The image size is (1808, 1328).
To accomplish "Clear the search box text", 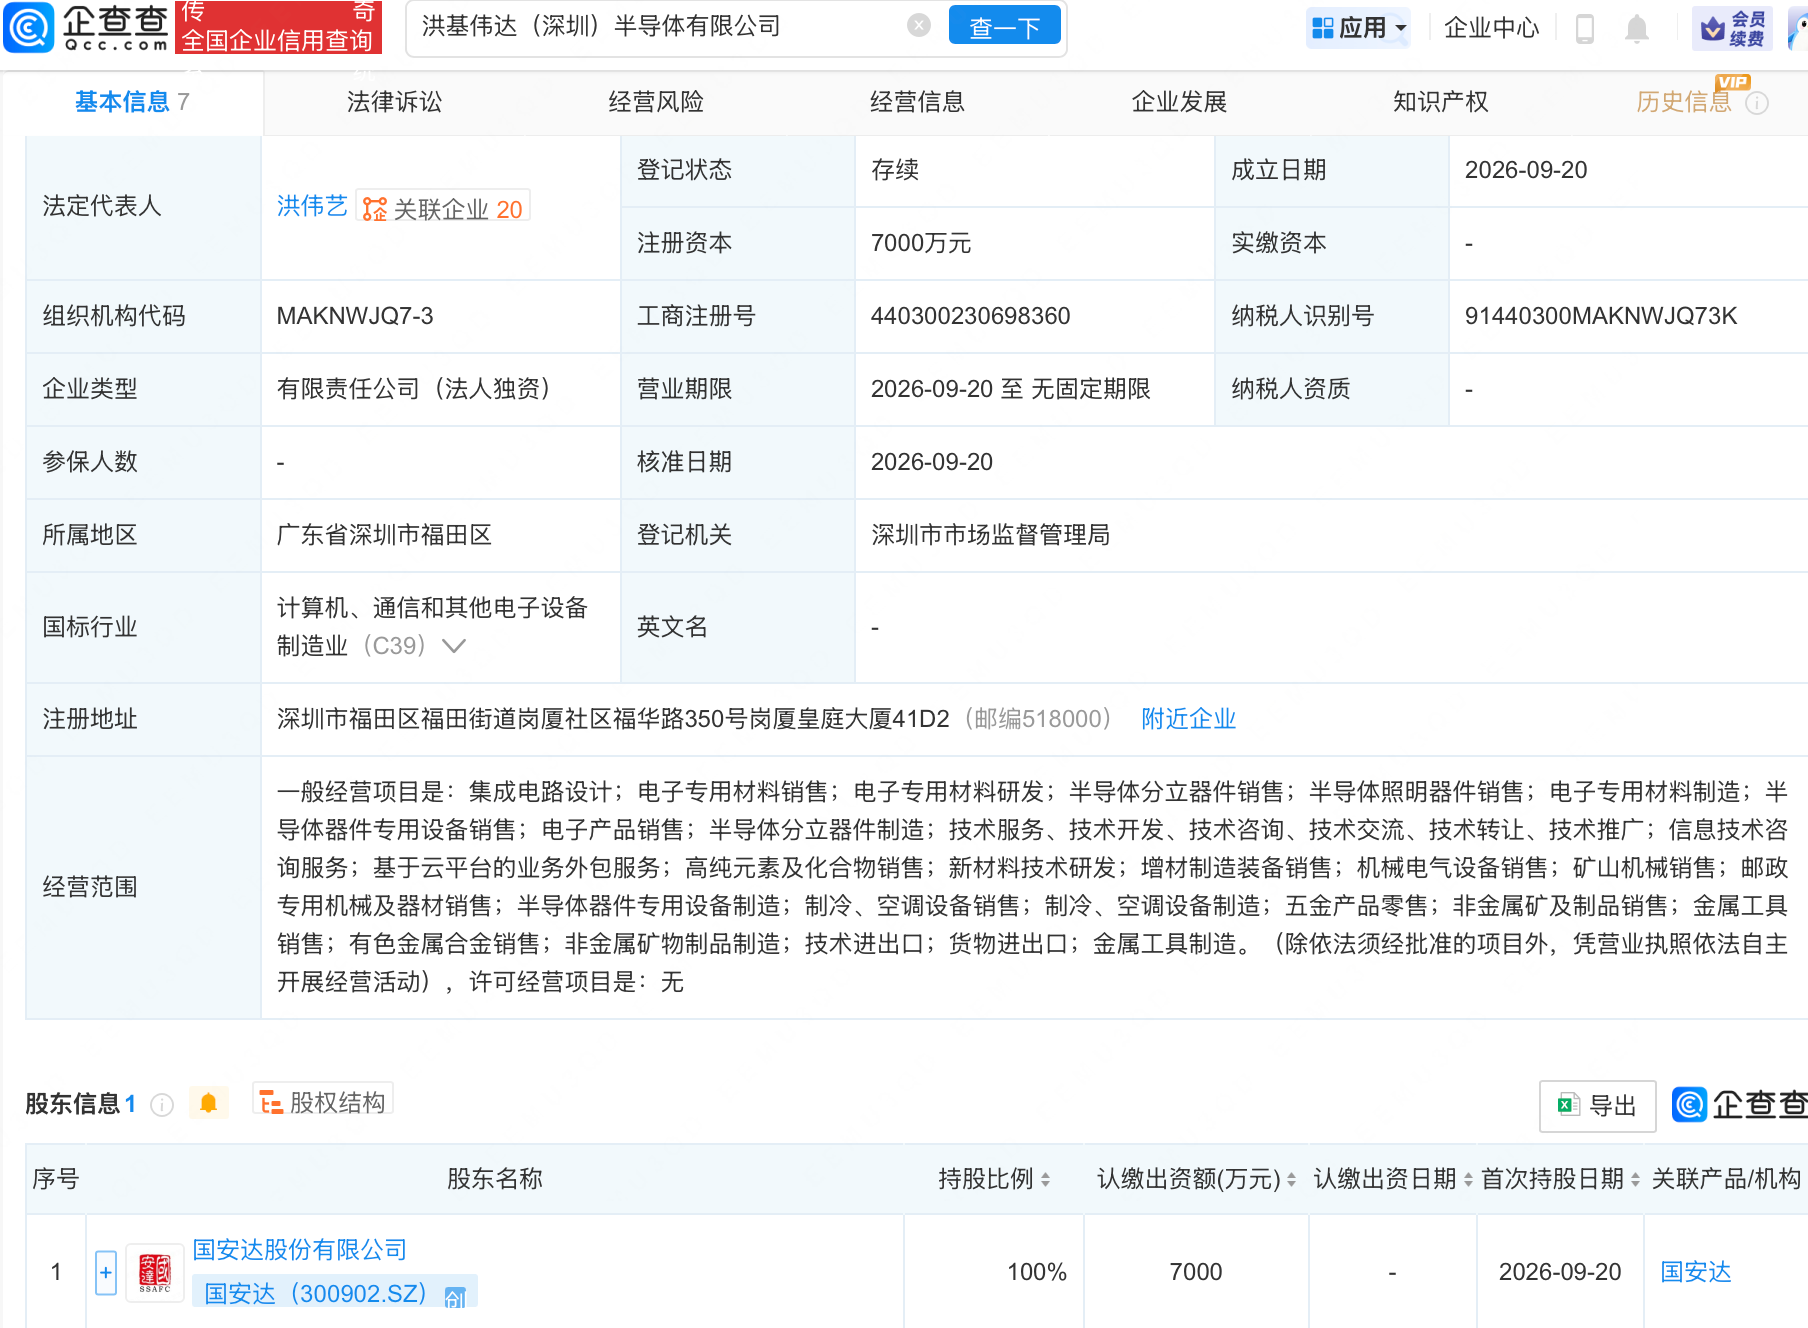I will coord(919,26).
